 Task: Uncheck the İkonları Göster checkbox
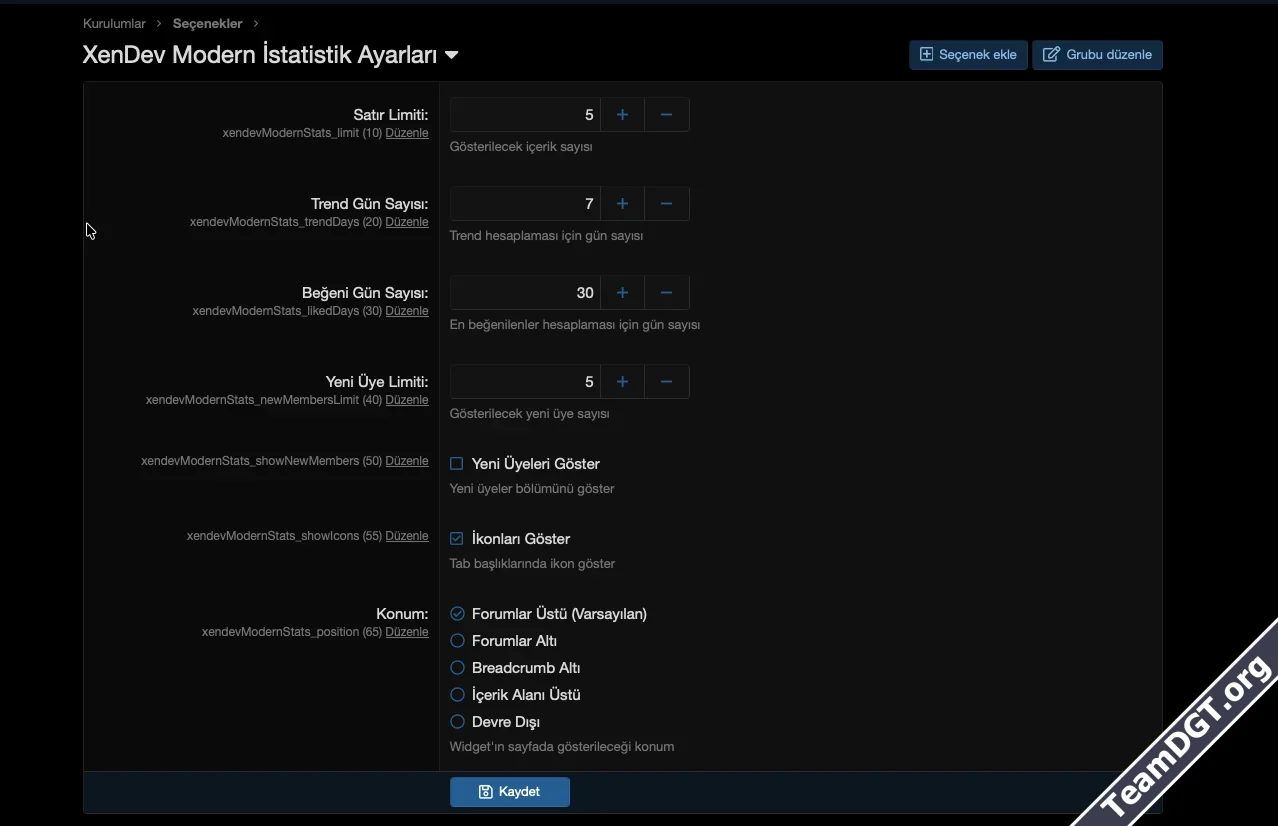(457, 539)
